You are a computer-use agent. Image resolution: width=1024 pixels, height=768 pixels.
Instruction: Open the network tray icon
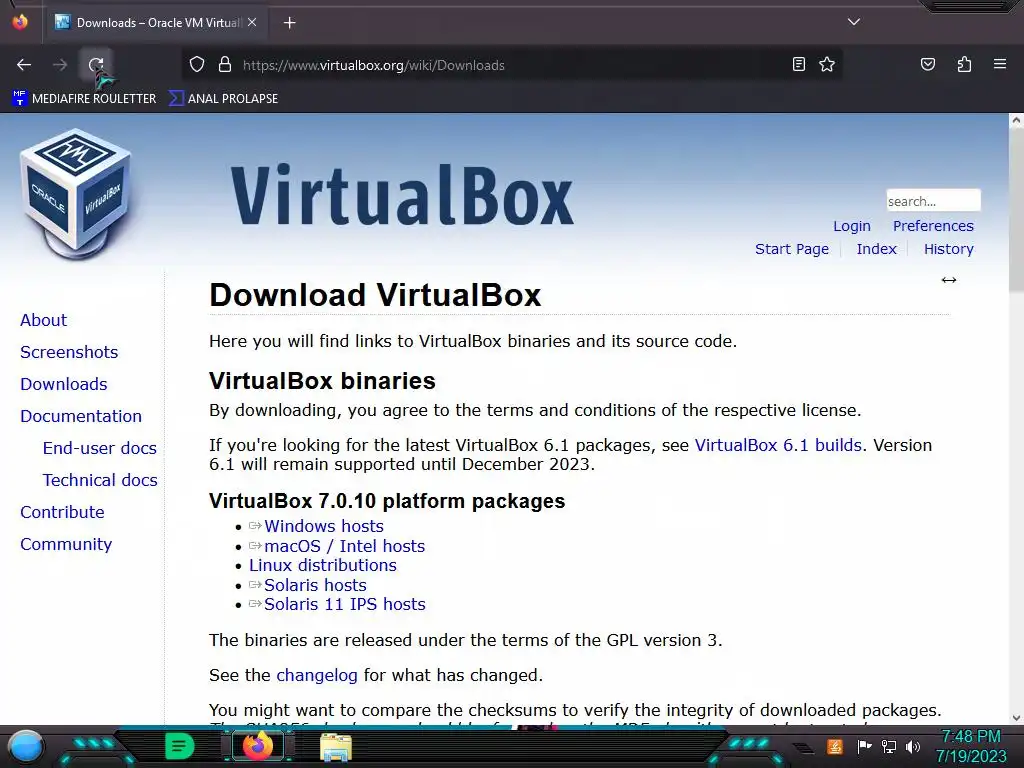[x=888, y=746]
